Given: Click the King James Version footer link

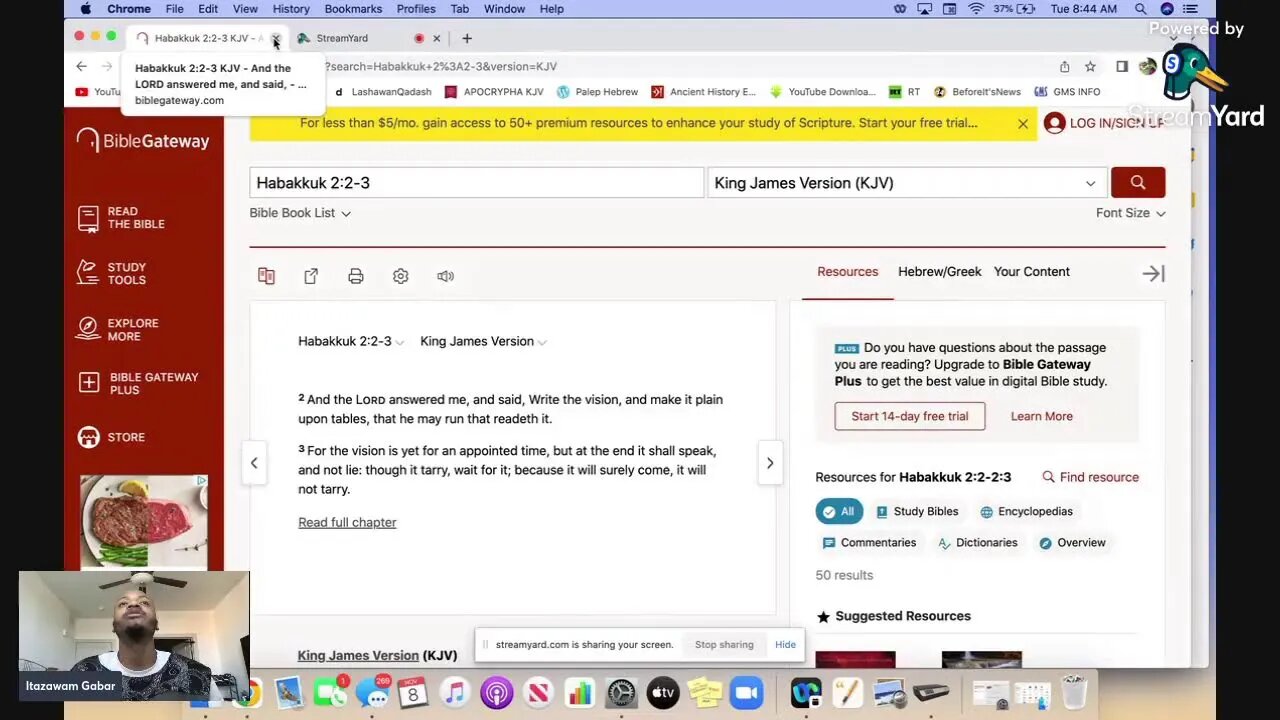Looking at the screenshot, I should click(x=358, y=655).
